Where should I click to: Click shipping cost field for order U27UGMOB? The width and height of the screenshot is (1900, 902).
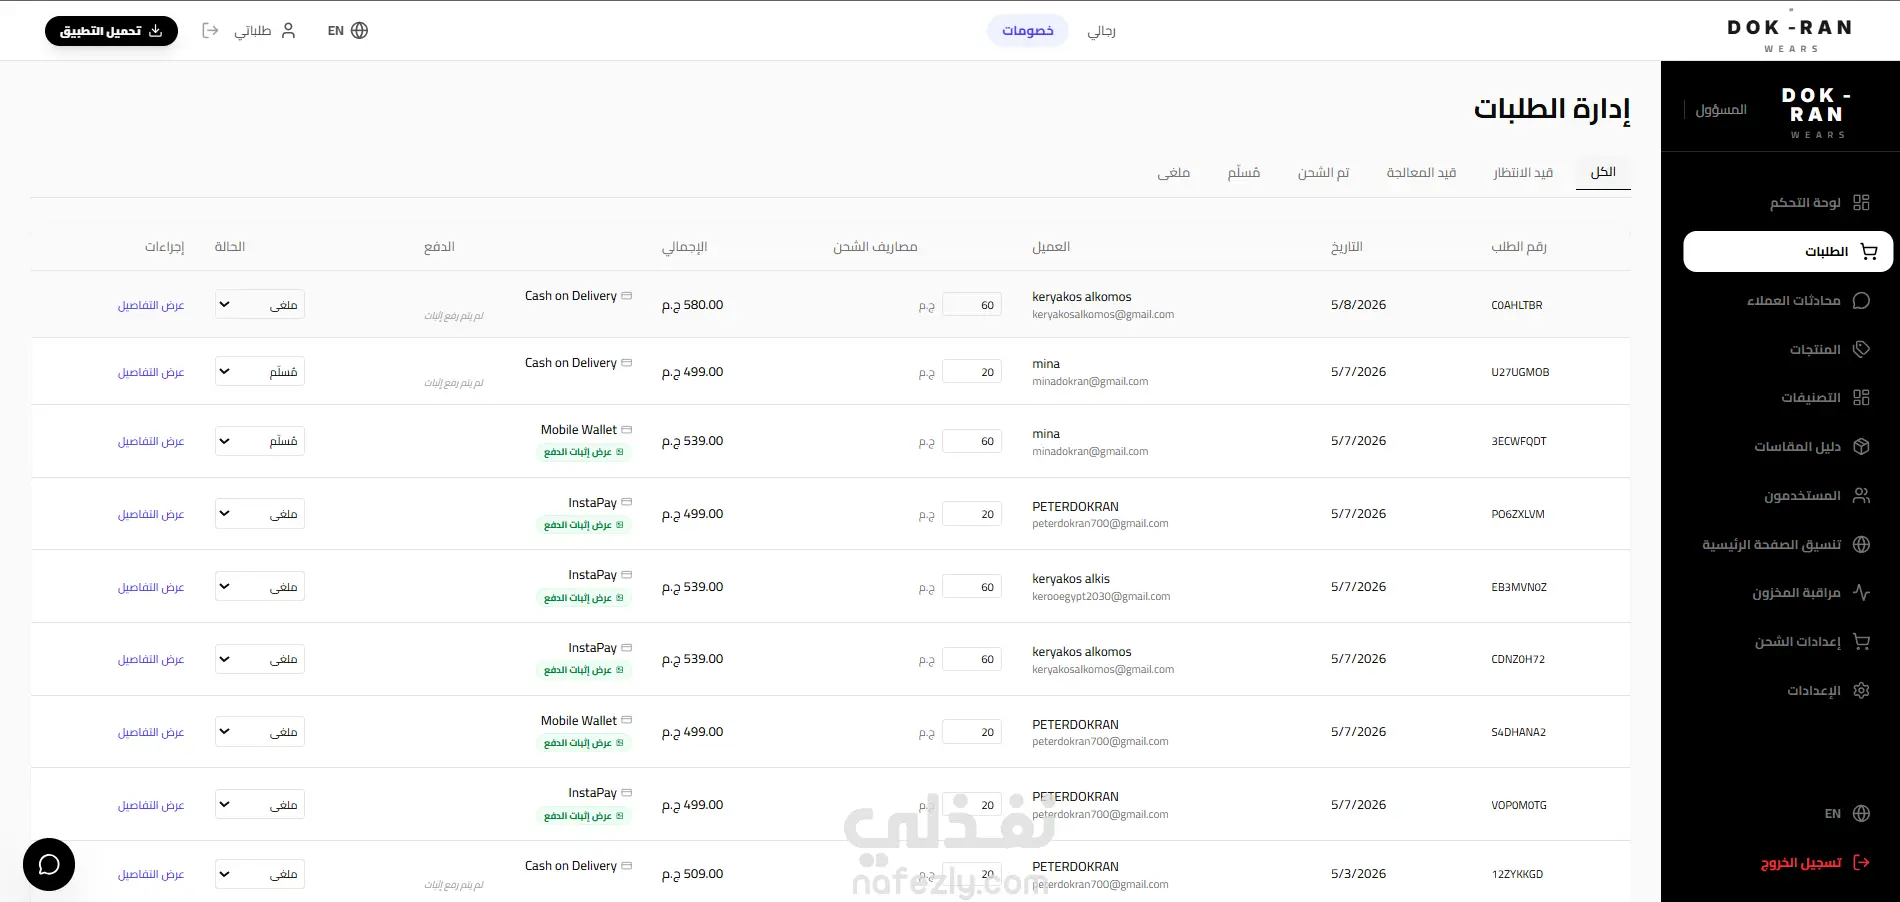coord(972,372)
